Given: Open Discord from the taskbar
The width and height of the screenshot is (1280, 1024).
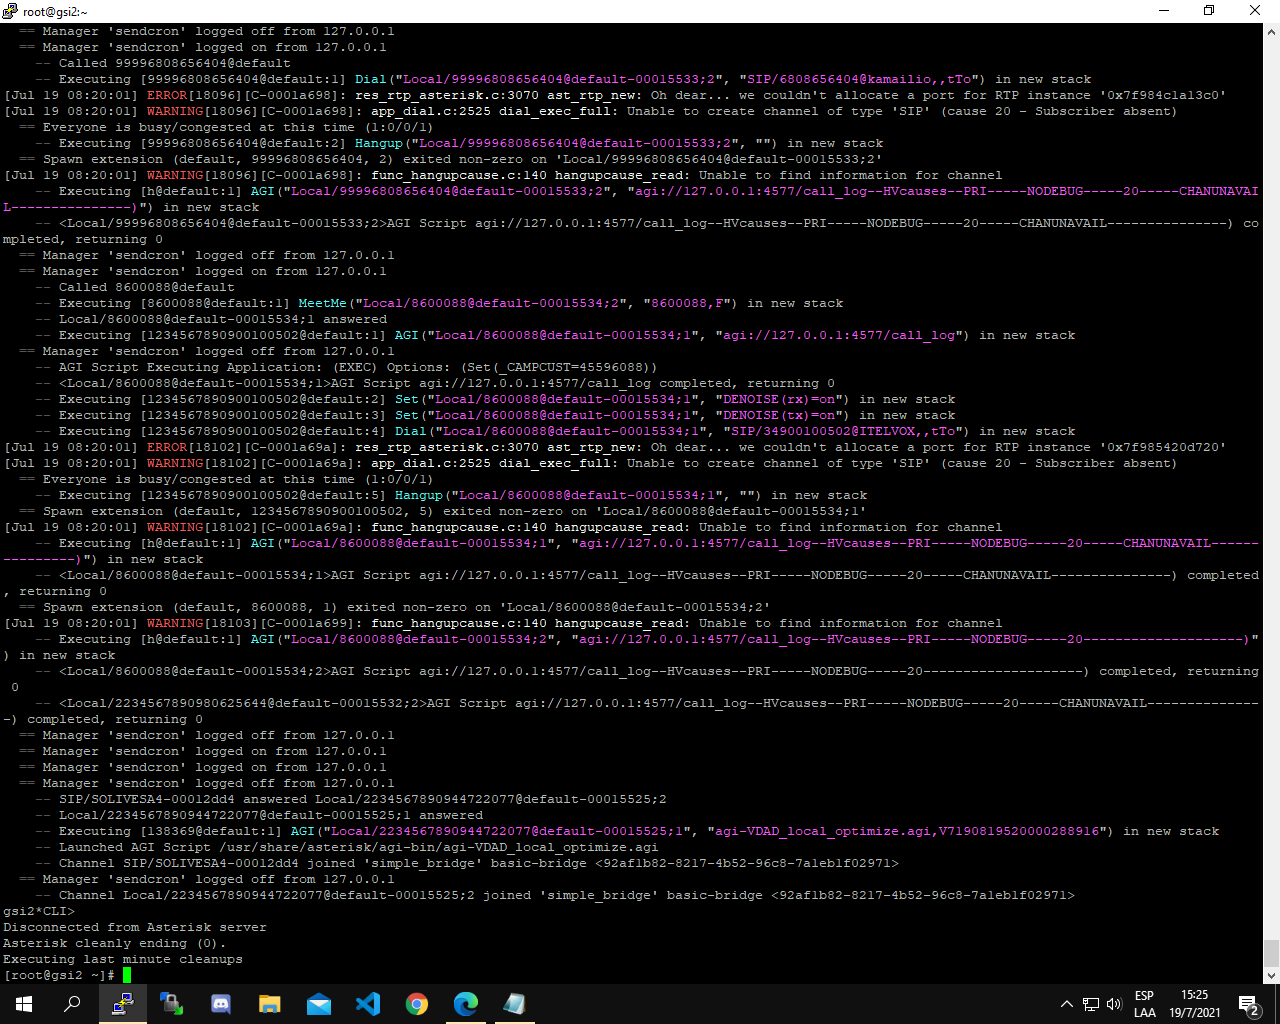Looking at the screenshot, I should click(x=221, y=1004).
